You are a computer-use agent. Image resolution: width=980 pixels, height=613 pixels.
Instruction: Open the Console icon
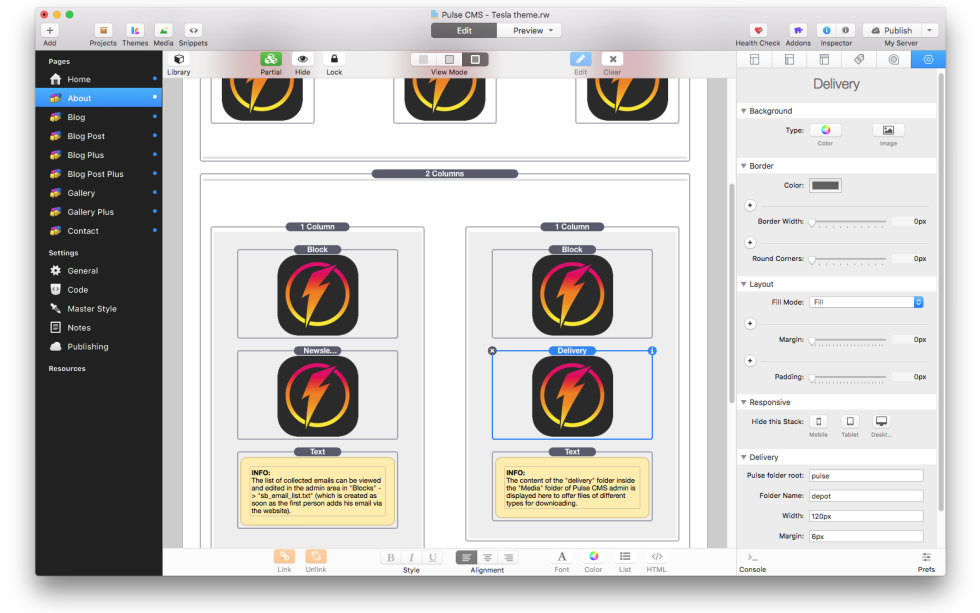pos(752,557)
